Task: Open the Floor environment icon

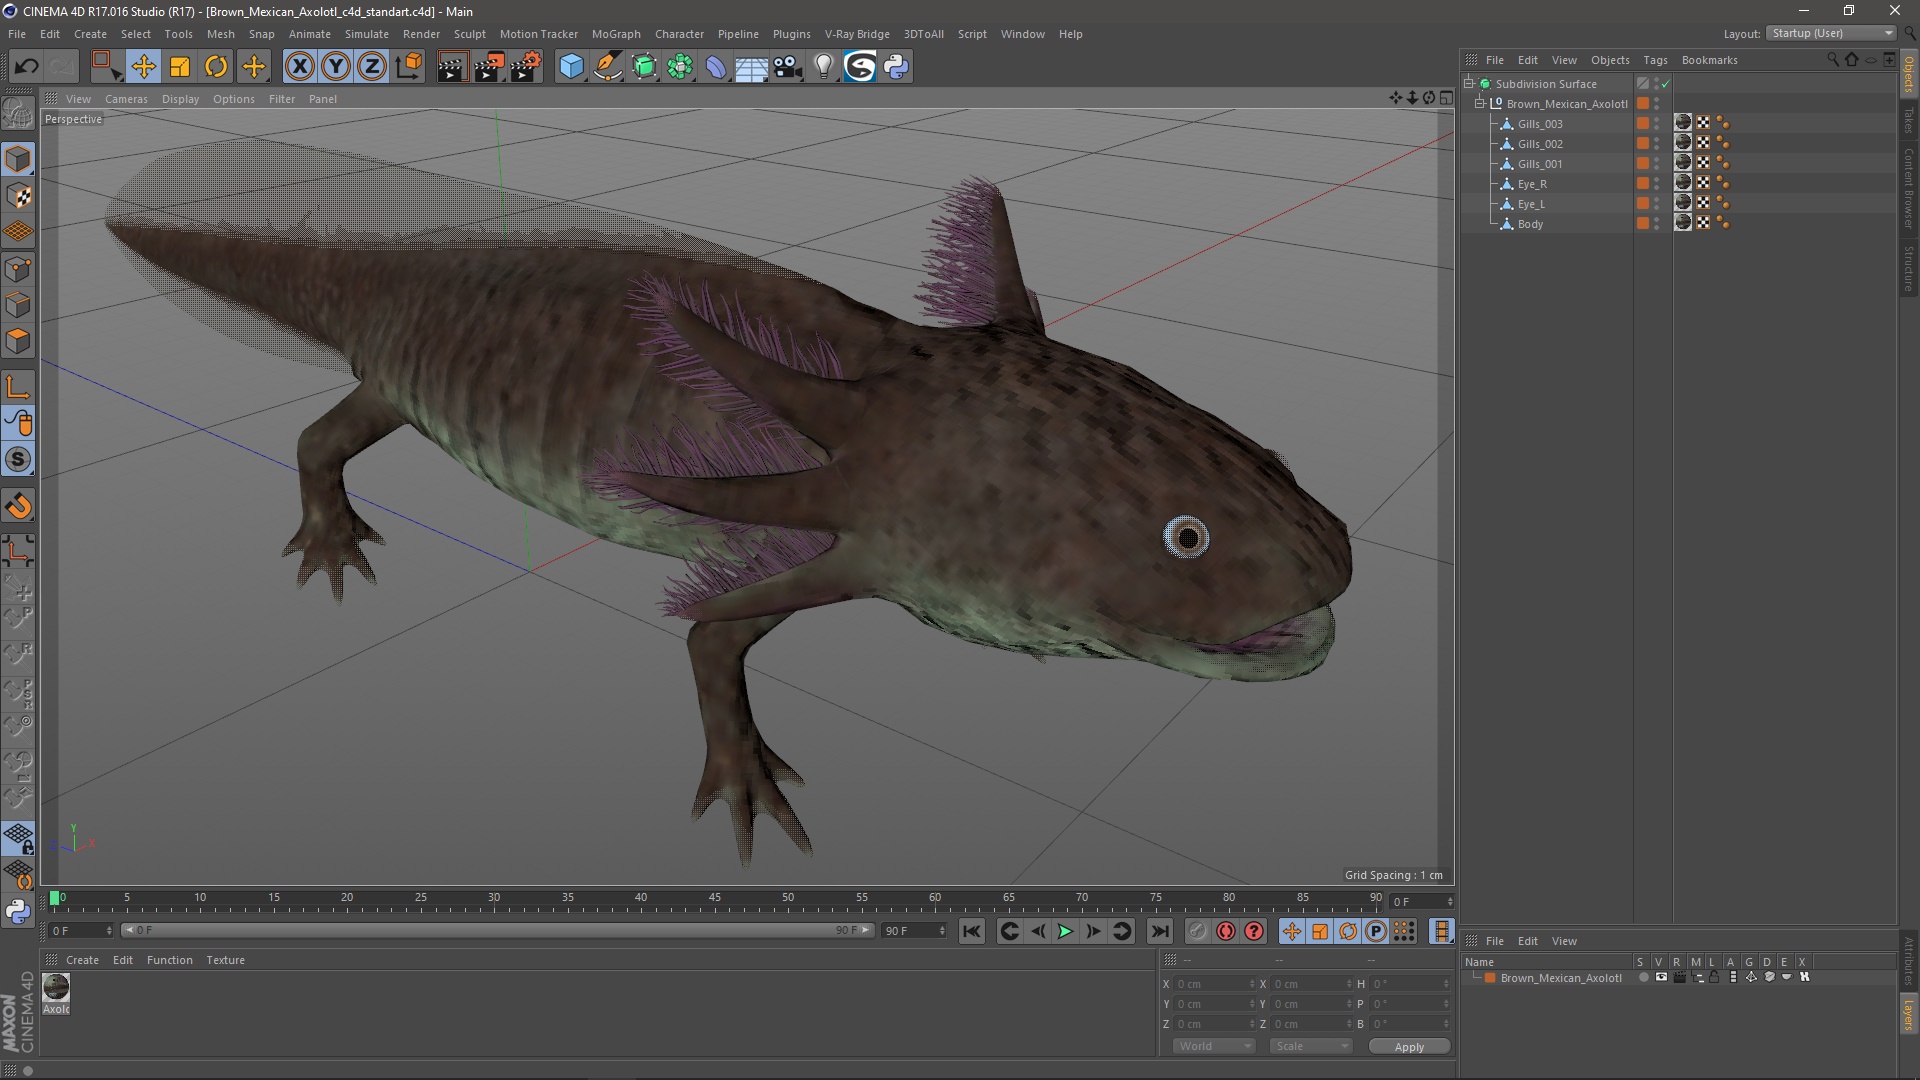Action: [x=751, y=67]
